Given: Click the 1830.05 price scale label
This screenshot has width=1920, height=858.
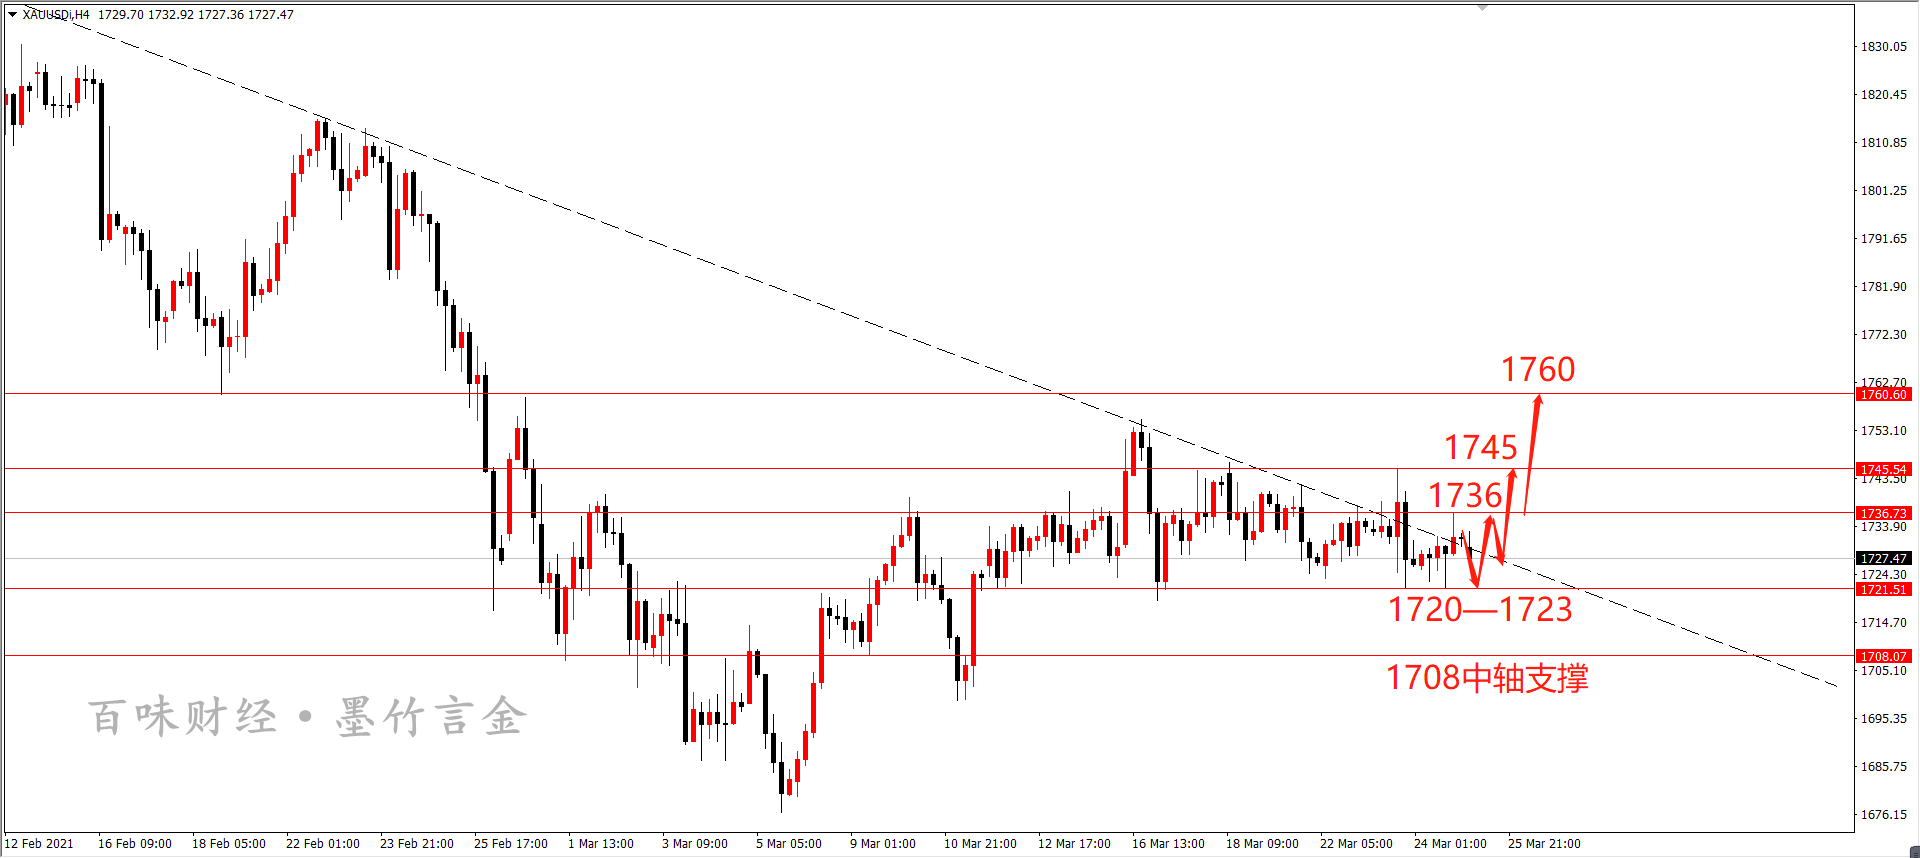Looking at the screenshot, I should pyautogui.click(x=1883, y=47).
